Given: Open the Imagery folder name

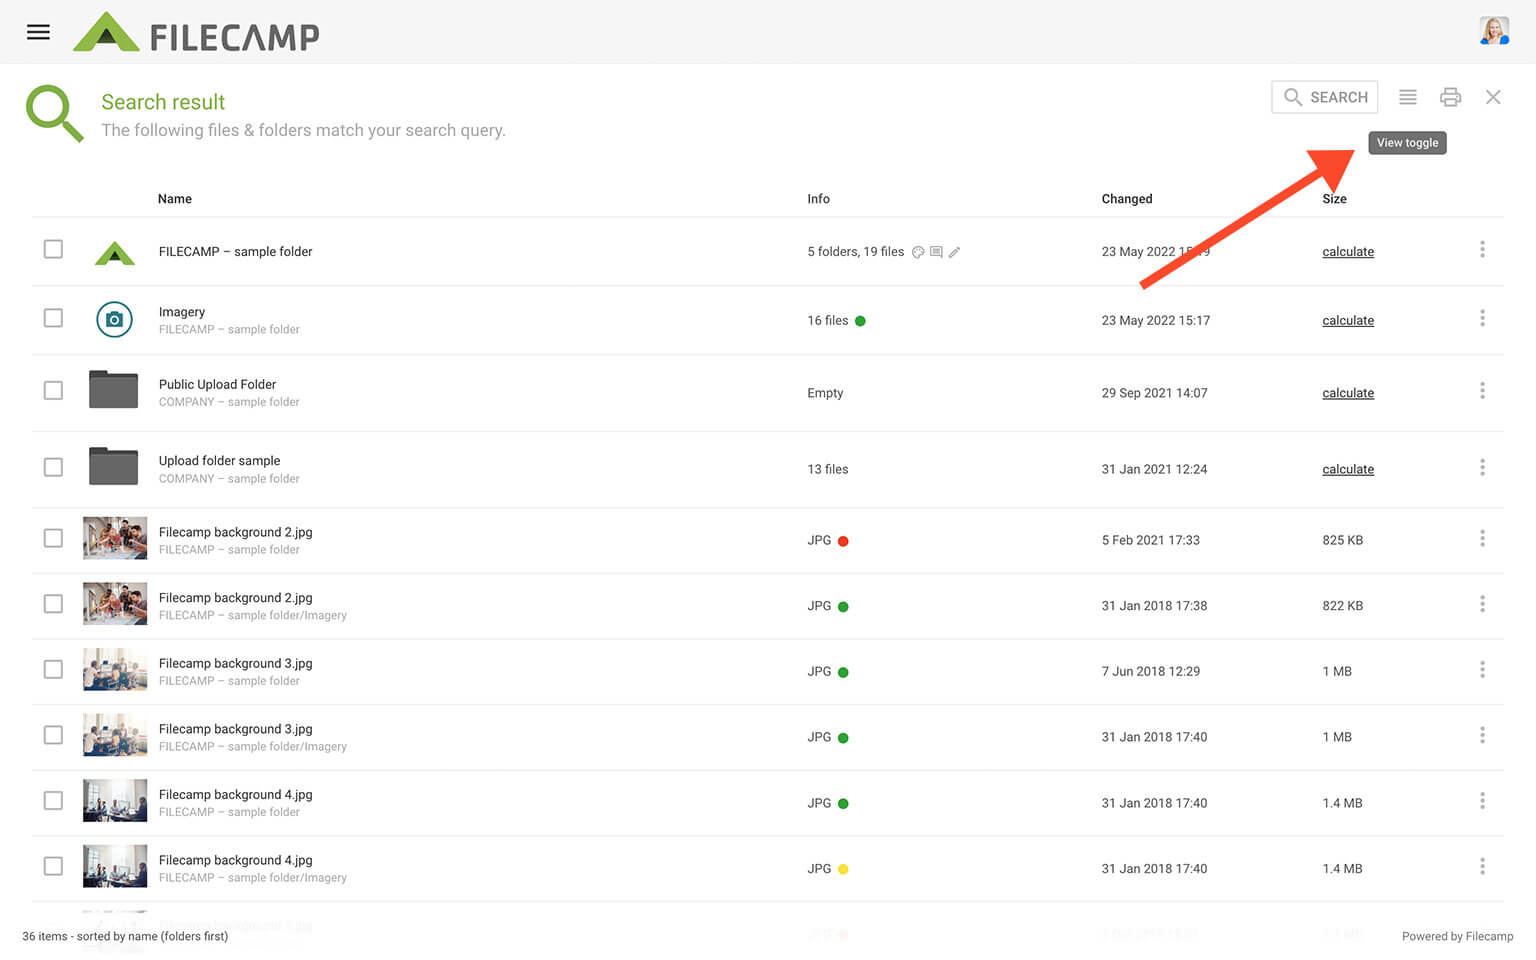Looking at the screenshot, I should point(182,312).
